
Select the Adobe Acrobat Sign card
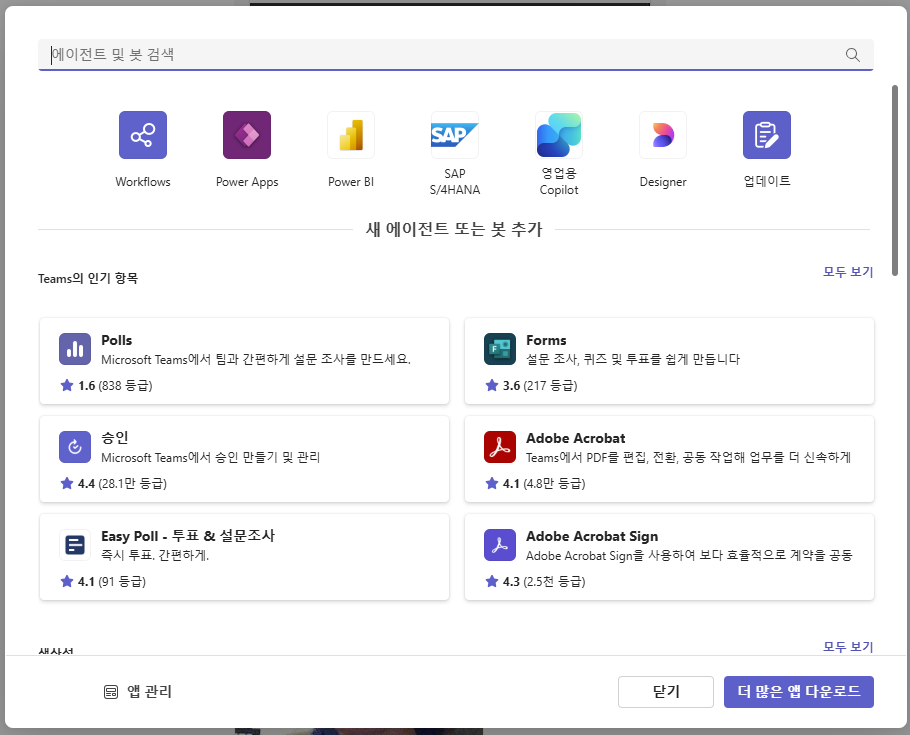669,557
